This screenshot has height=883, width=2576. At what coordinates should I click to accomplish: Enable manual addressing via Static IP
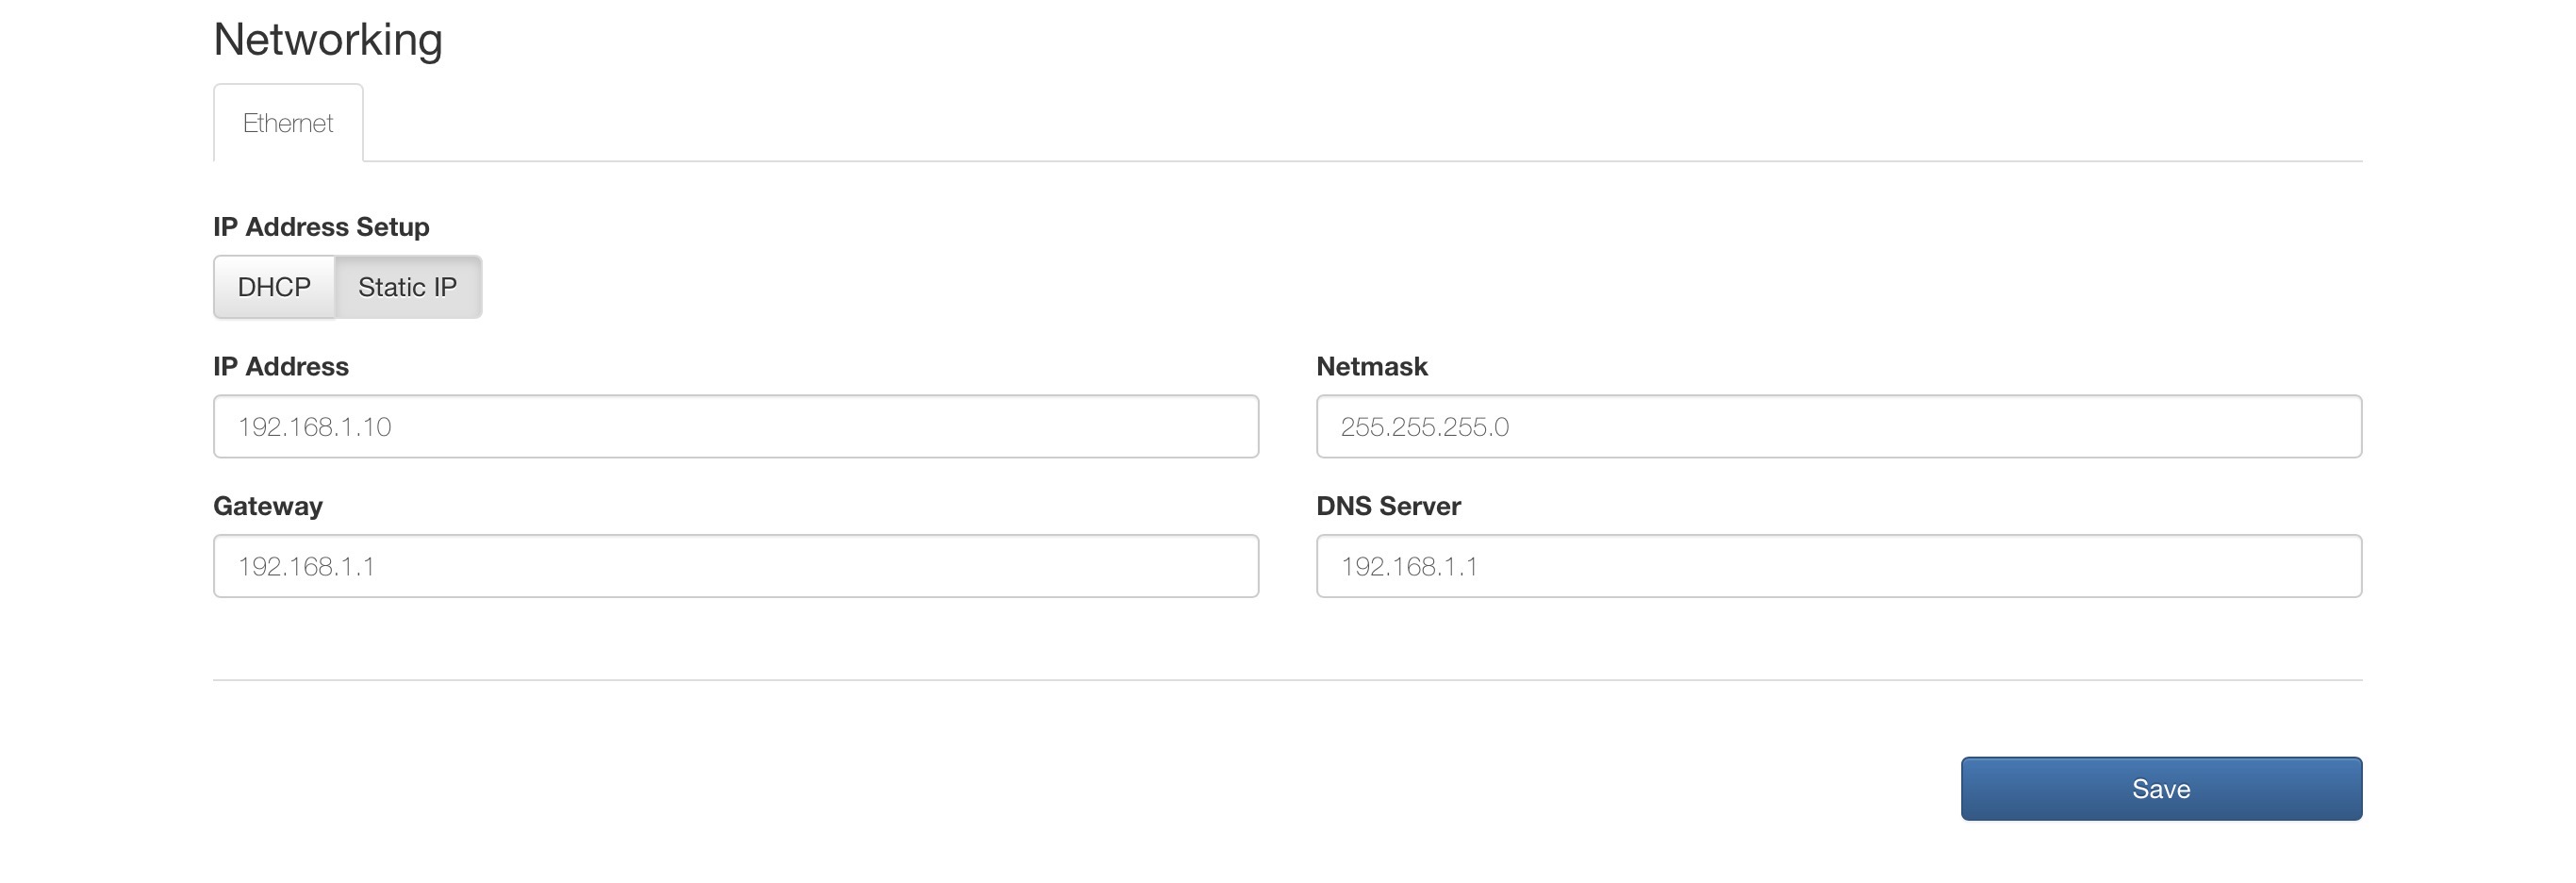coord(408,287)
